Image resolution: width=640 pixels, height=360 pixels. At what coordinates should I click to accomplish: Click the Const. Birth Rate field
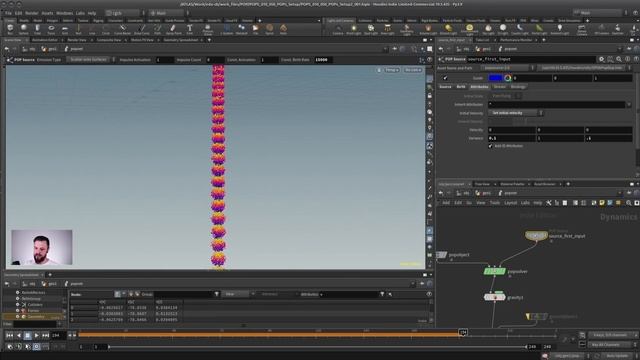[323, 60]
